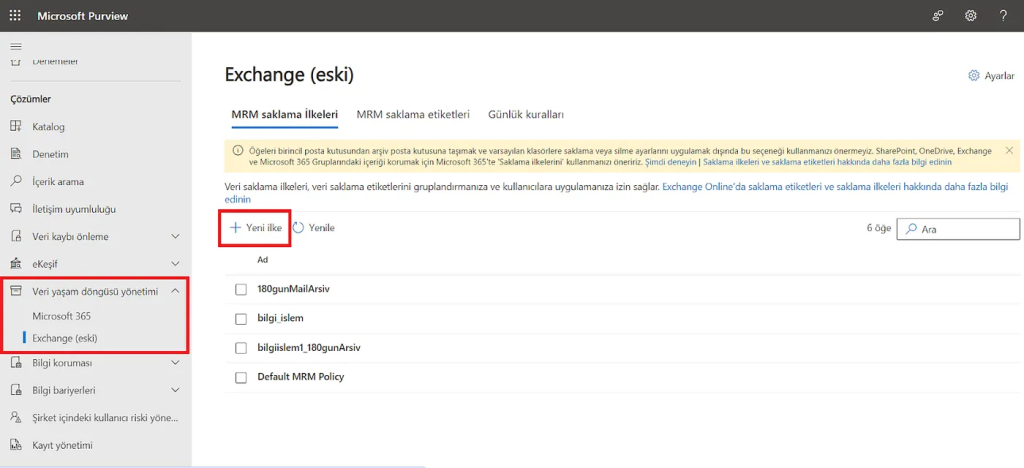Screen dimensions: 1024x468
Task: Tick the Default MRM Policy checkbox
Action: coord(240,377)
